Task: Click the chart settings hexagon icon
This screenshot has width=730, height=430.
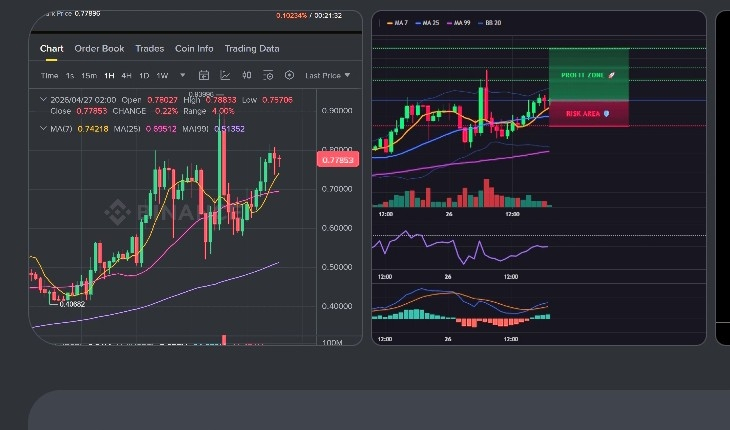Action: point(289,75)
